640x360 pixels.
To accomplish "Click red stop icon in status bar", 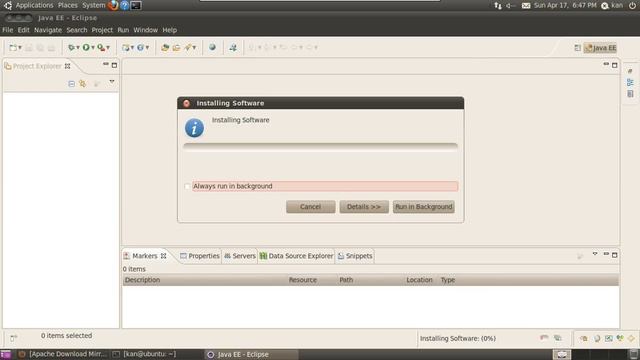I will pos(544,338).
